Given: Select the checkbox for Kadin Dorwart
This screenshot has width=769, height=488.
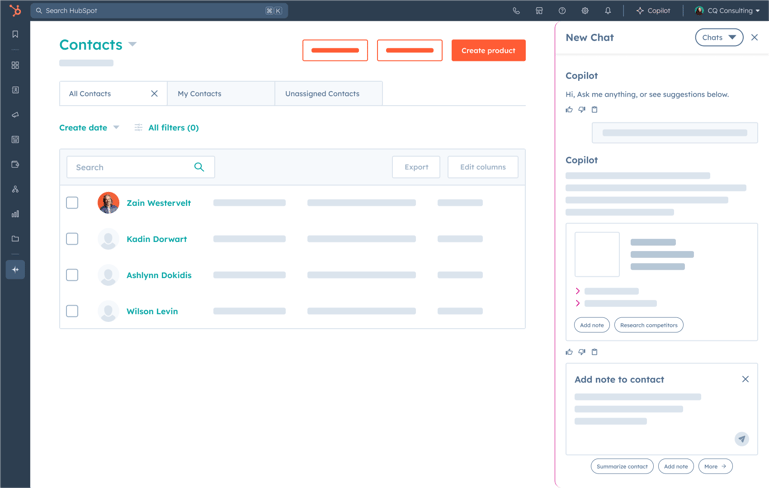Looking at the screenshot, I should [72, 239].
